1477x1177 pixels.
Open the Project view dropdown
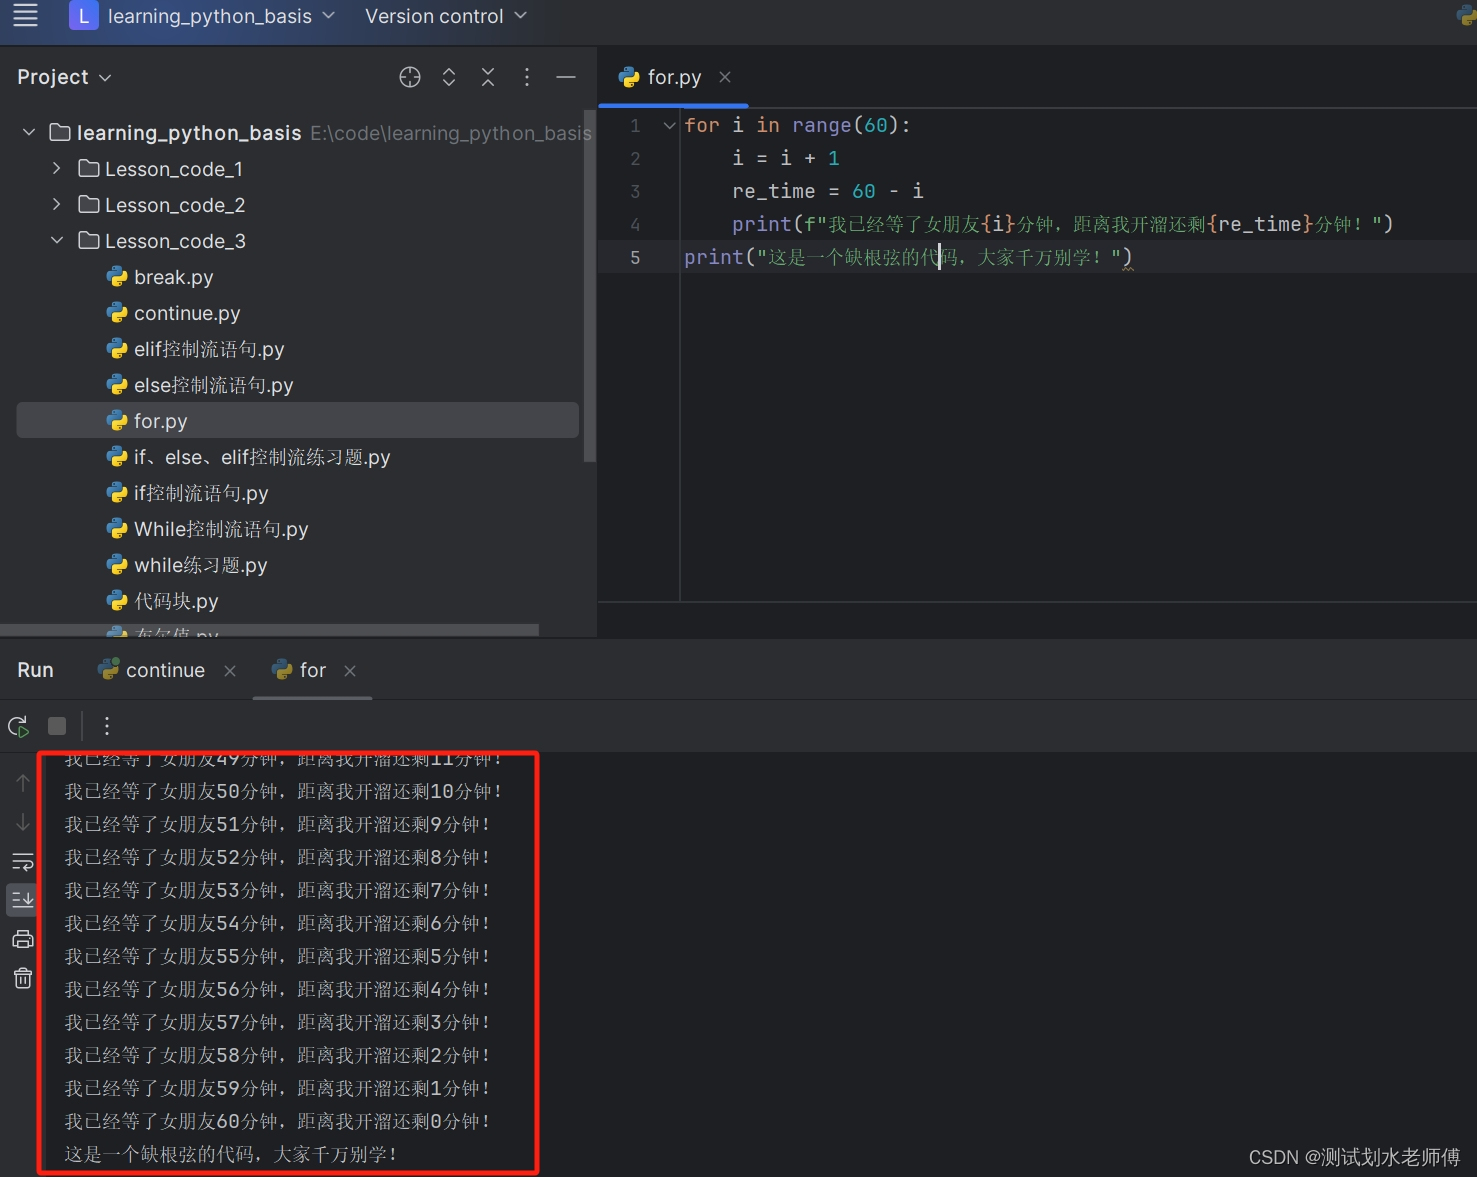point(64,77)
